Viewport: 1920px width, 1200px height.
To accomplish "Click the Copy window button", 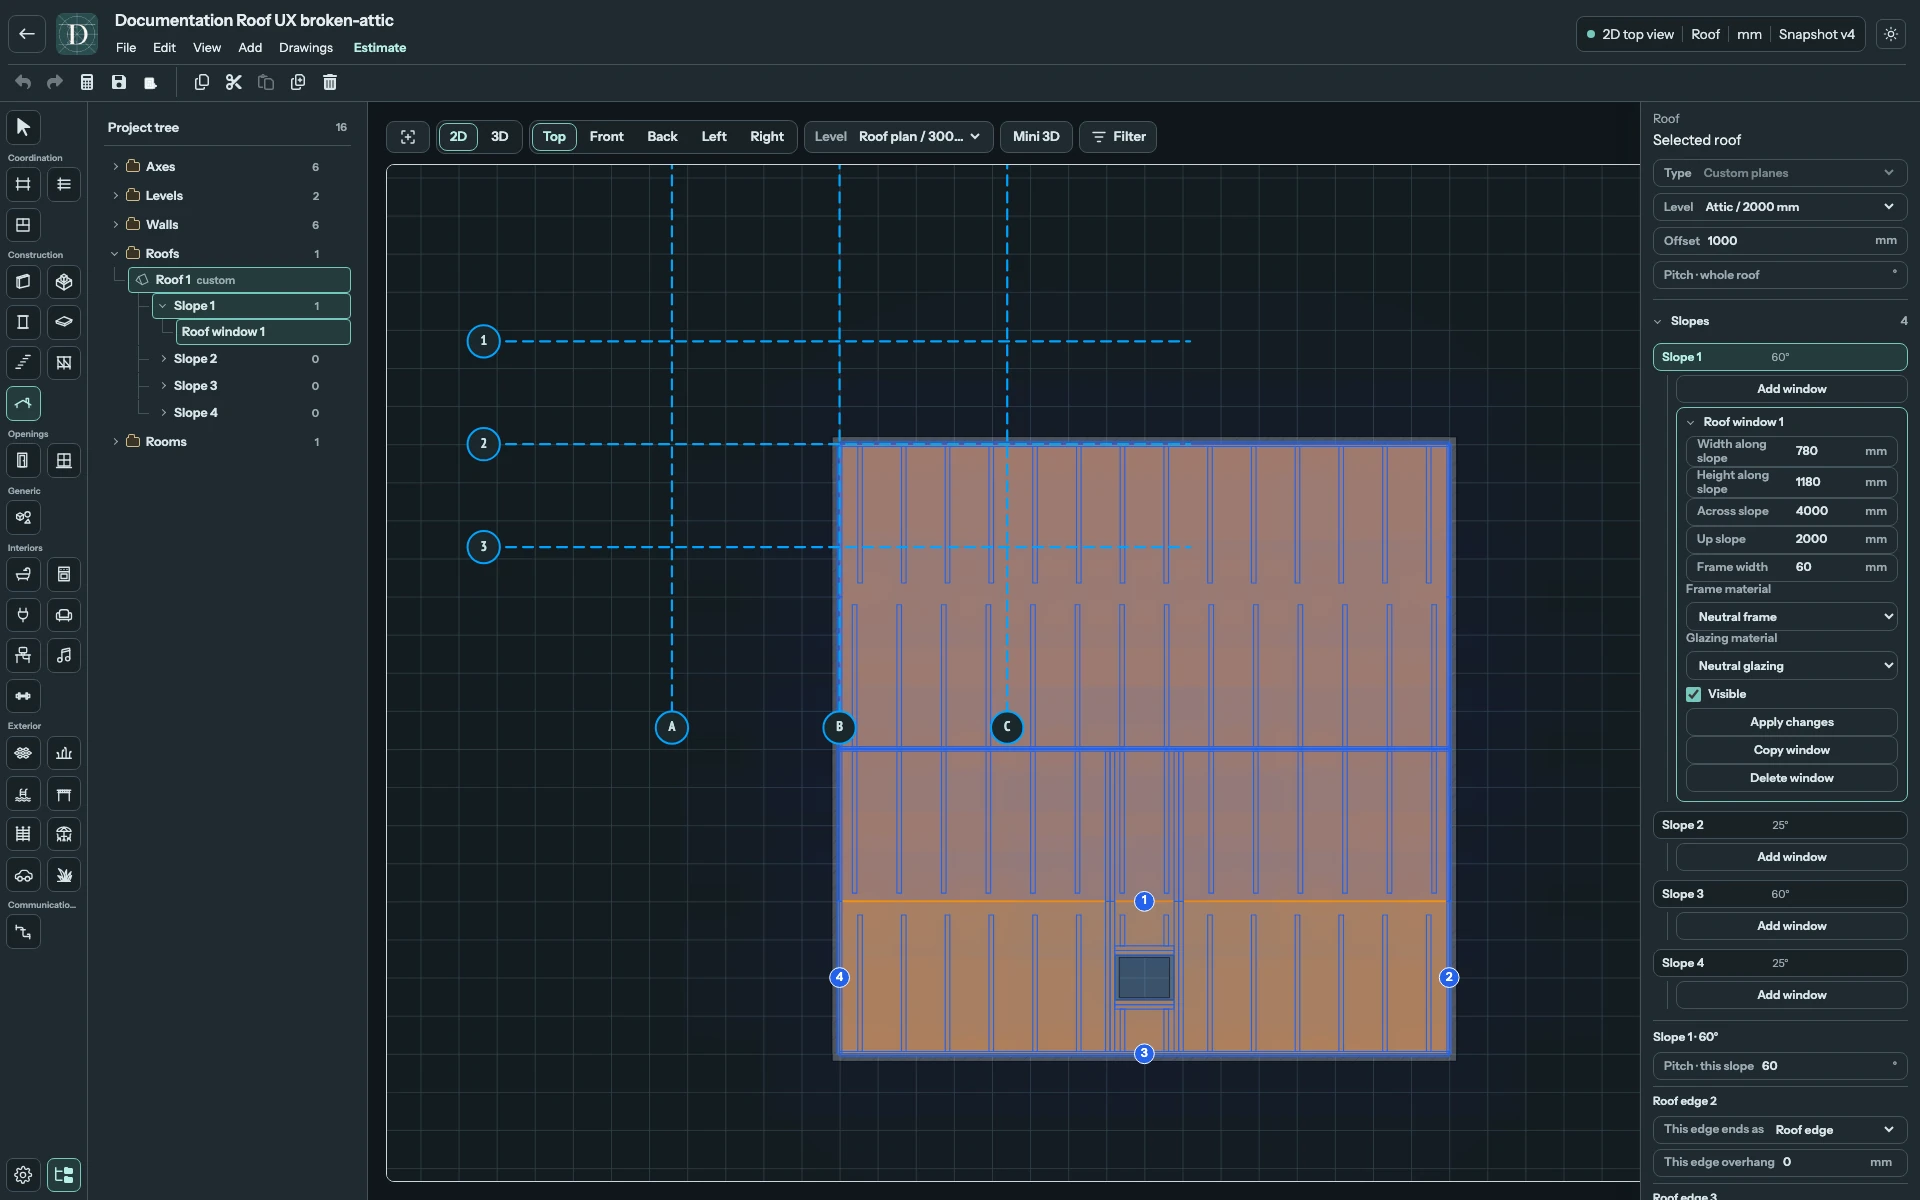I will click(x=1791, y=750).
